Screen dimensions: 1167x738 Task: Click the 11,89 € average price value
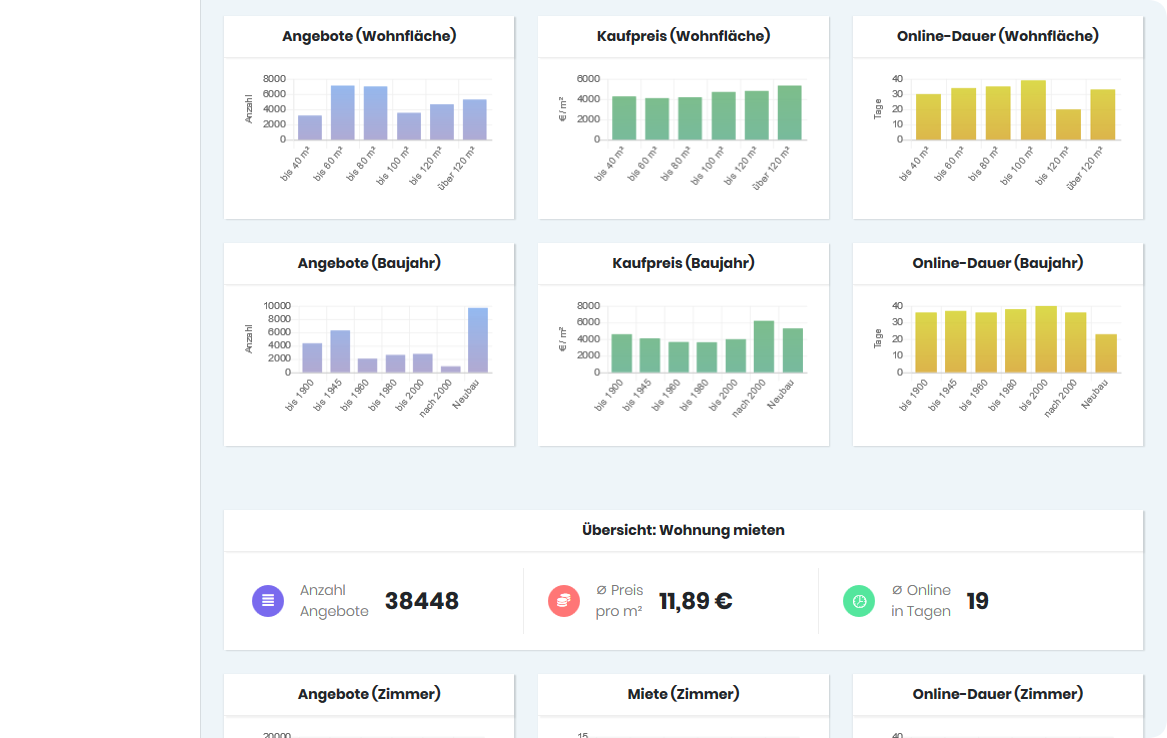(696, 601)
